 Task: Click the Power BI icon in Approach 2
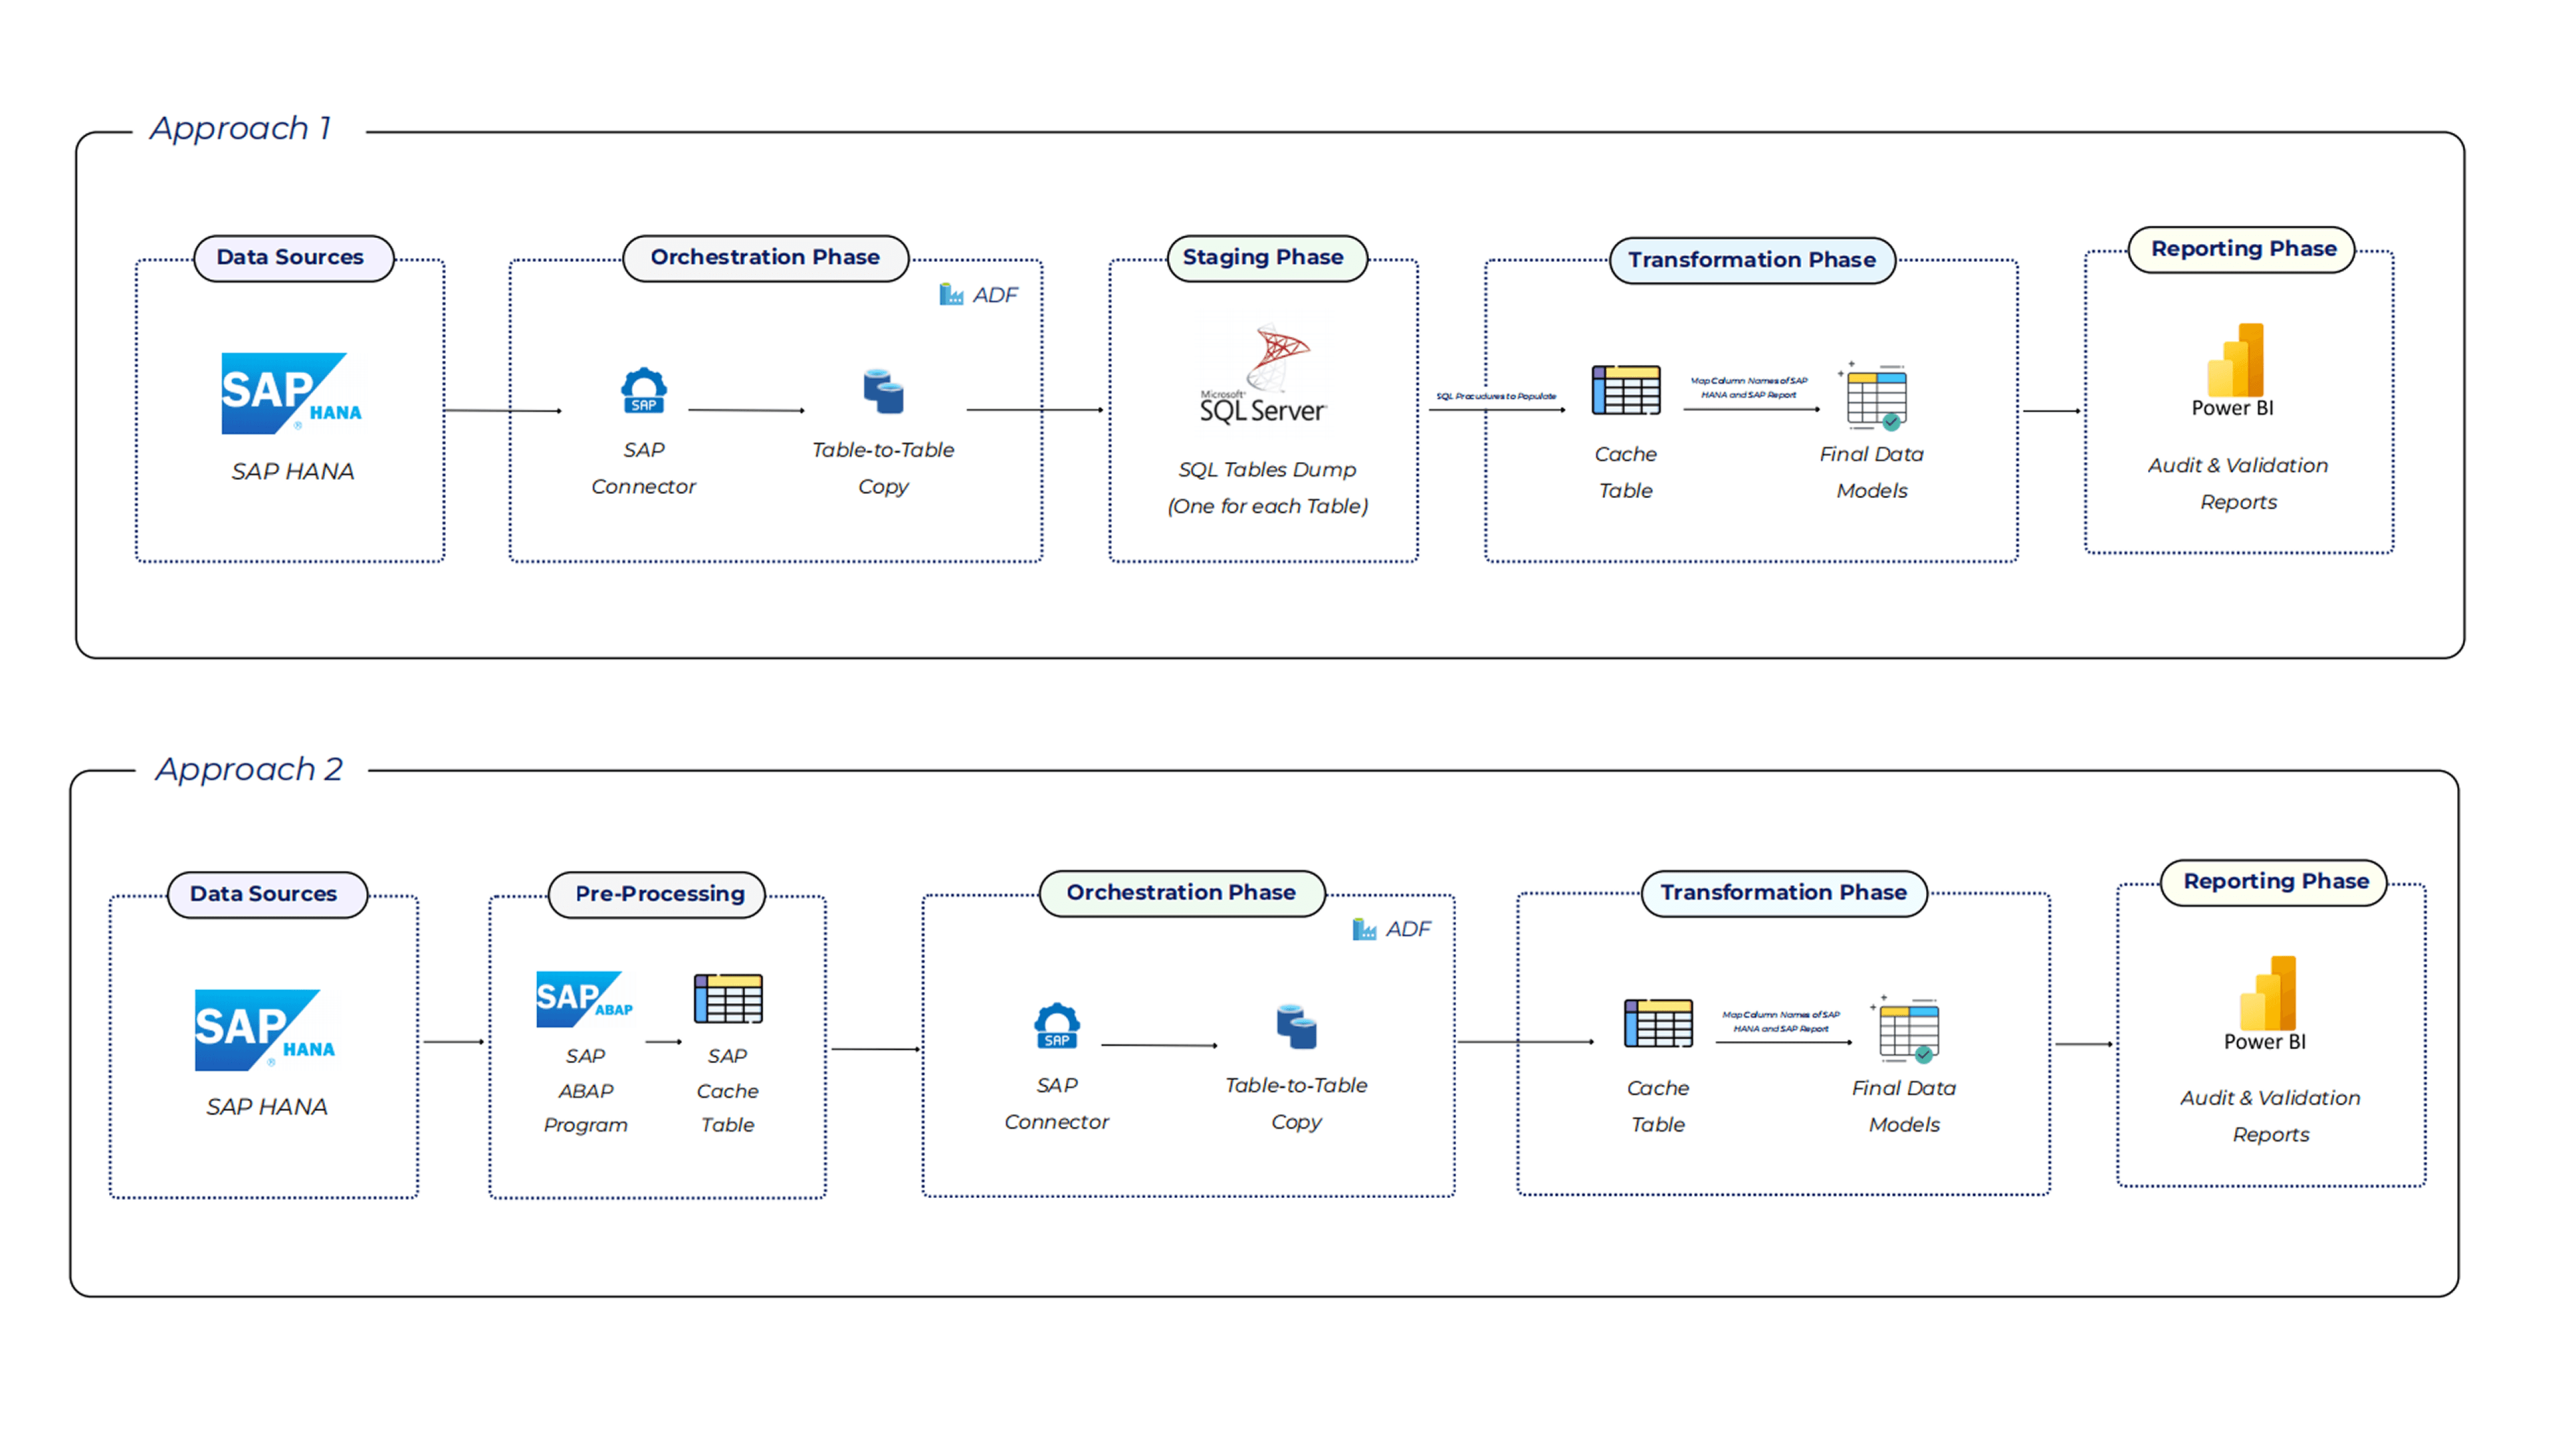[2267, 993]
